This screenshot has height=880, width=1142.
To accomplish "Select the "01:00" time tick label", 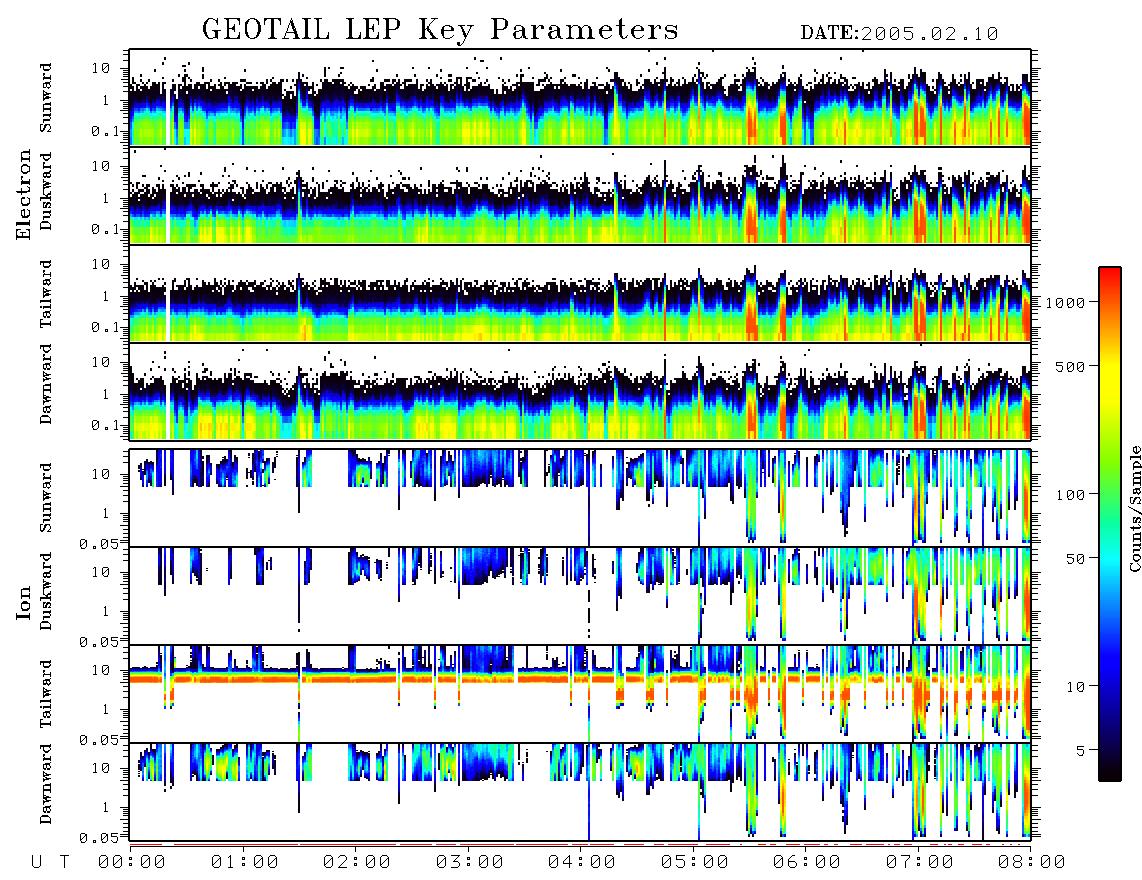I will [245, 862].
